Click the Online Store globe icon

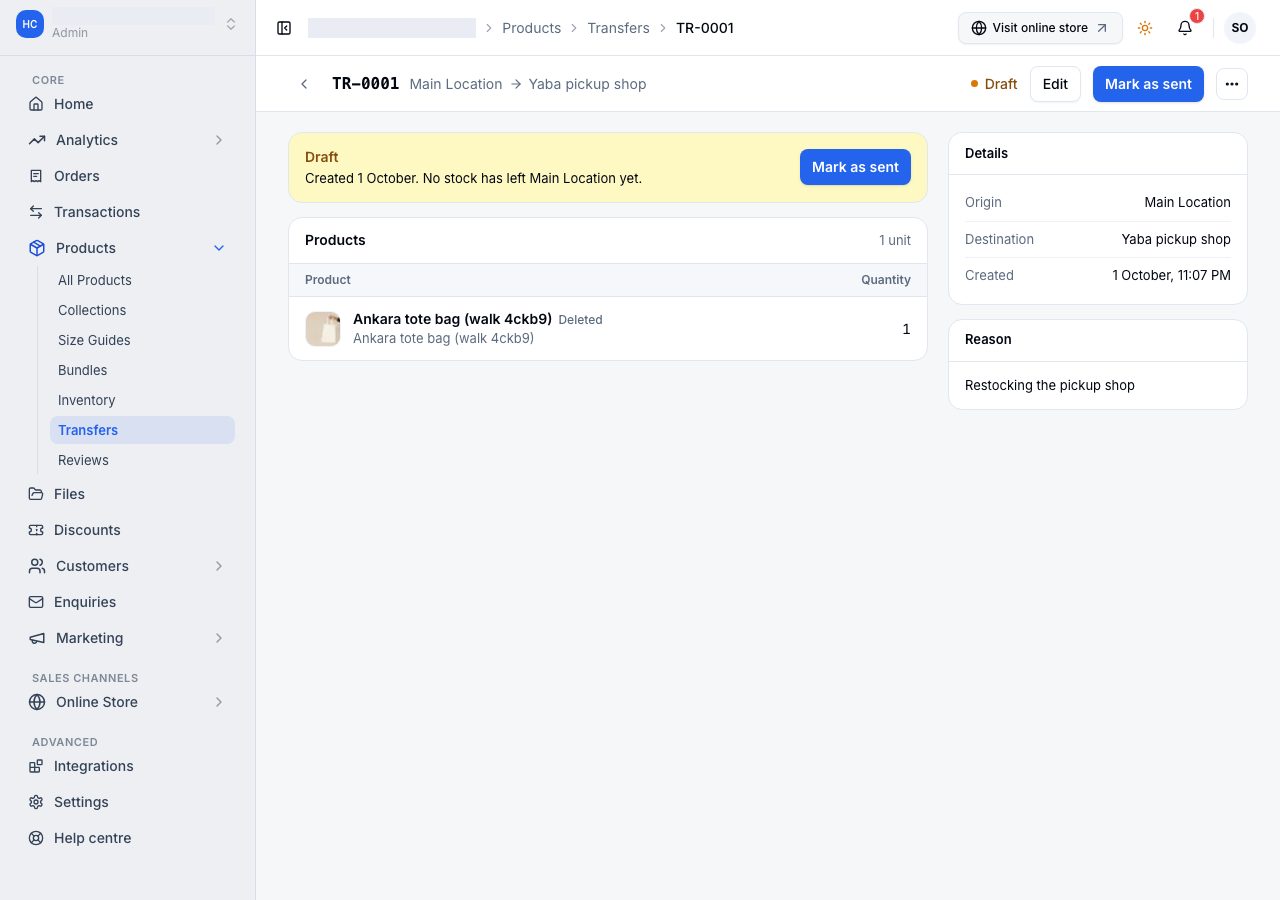tap(37, 702)
